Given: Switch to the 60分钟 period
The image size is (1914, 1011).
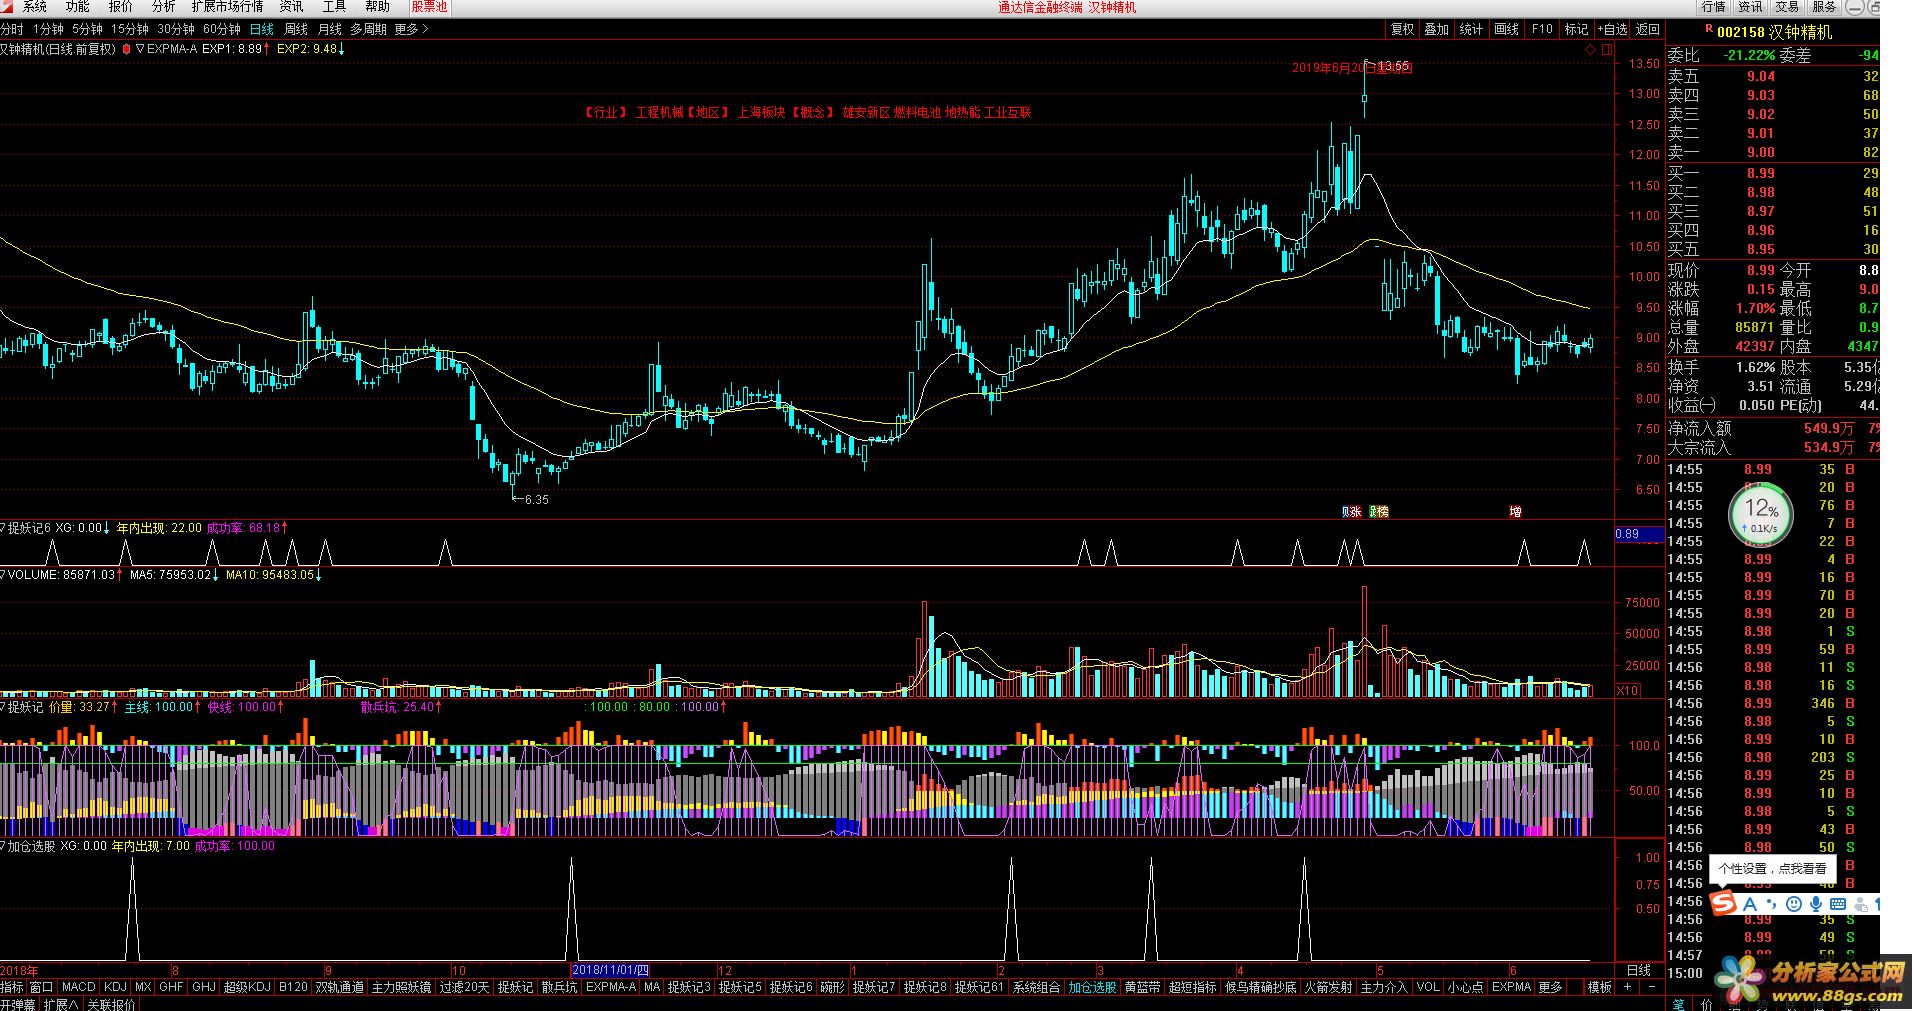Looking at the screenshot, I should (x=222, y=29).
